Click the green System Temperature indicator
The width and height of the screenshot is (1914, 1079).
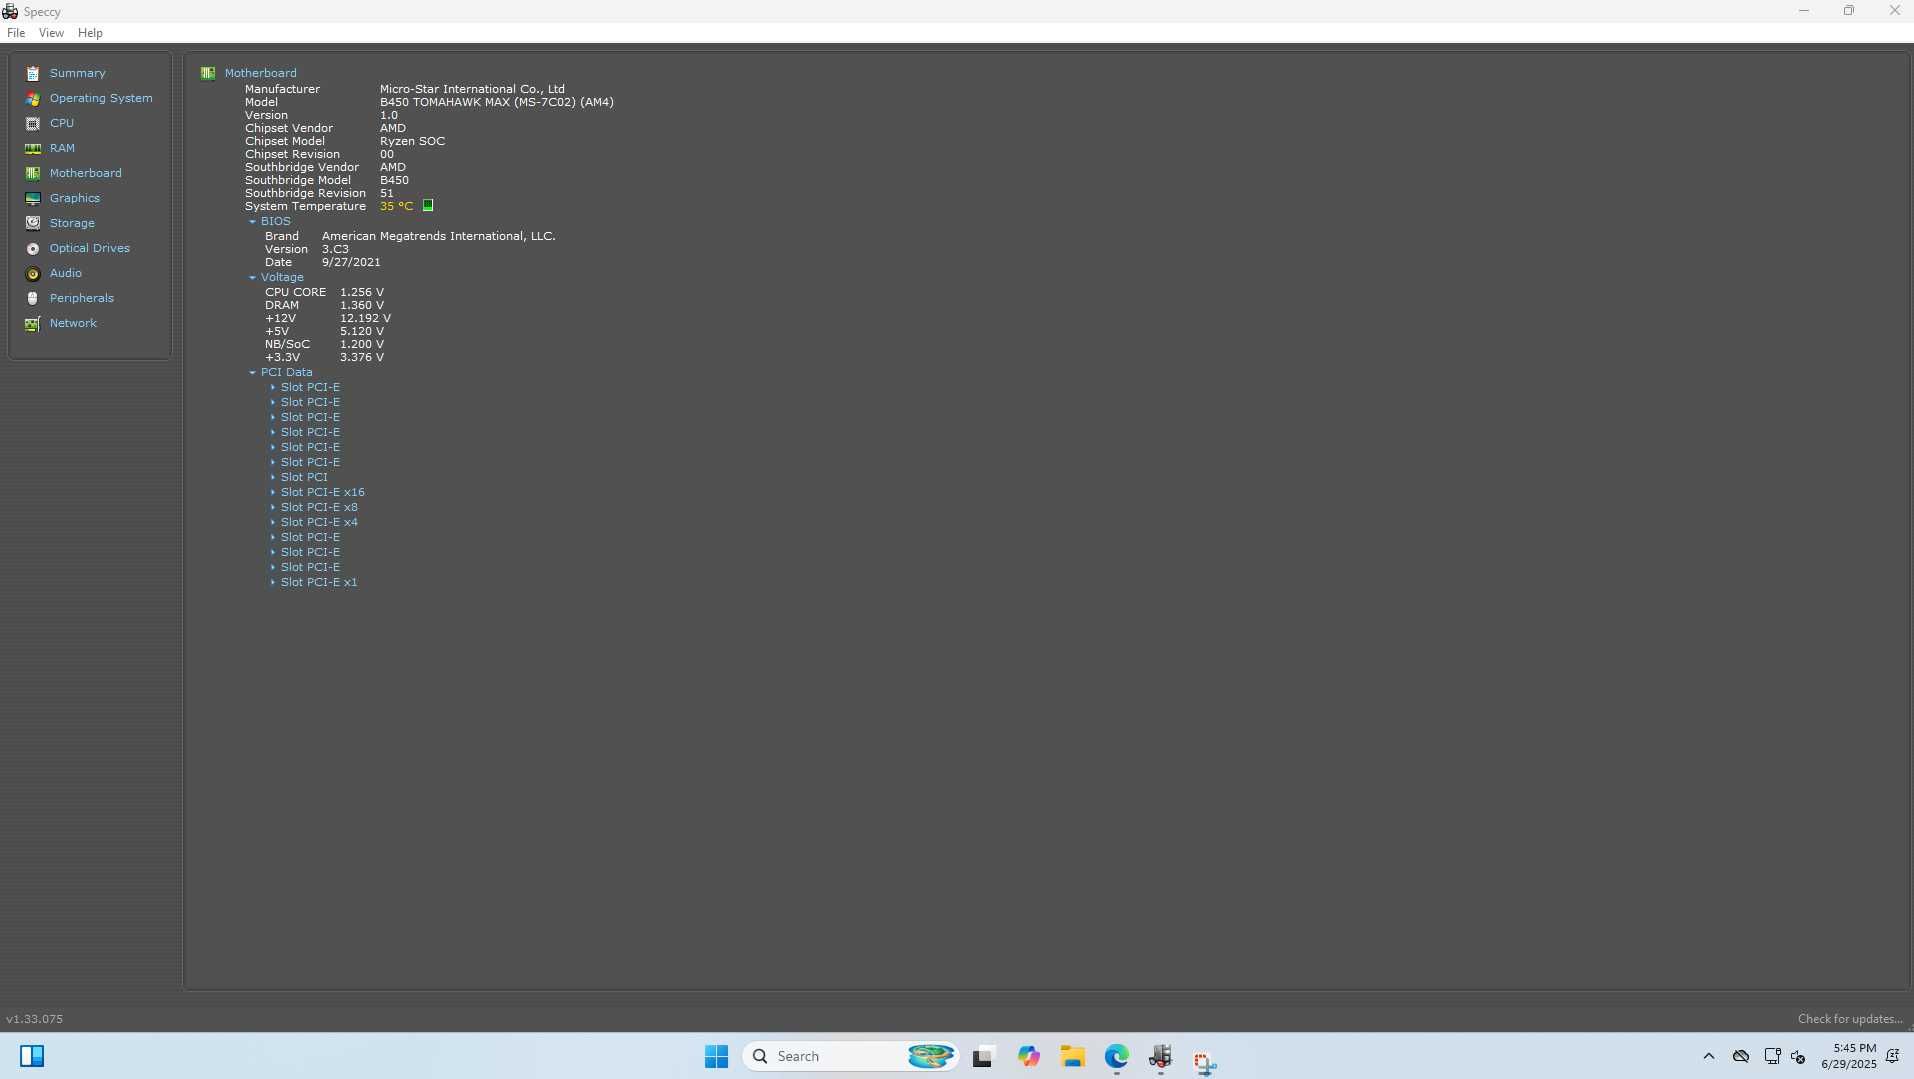pyautogui.click(x=428, y=205)
